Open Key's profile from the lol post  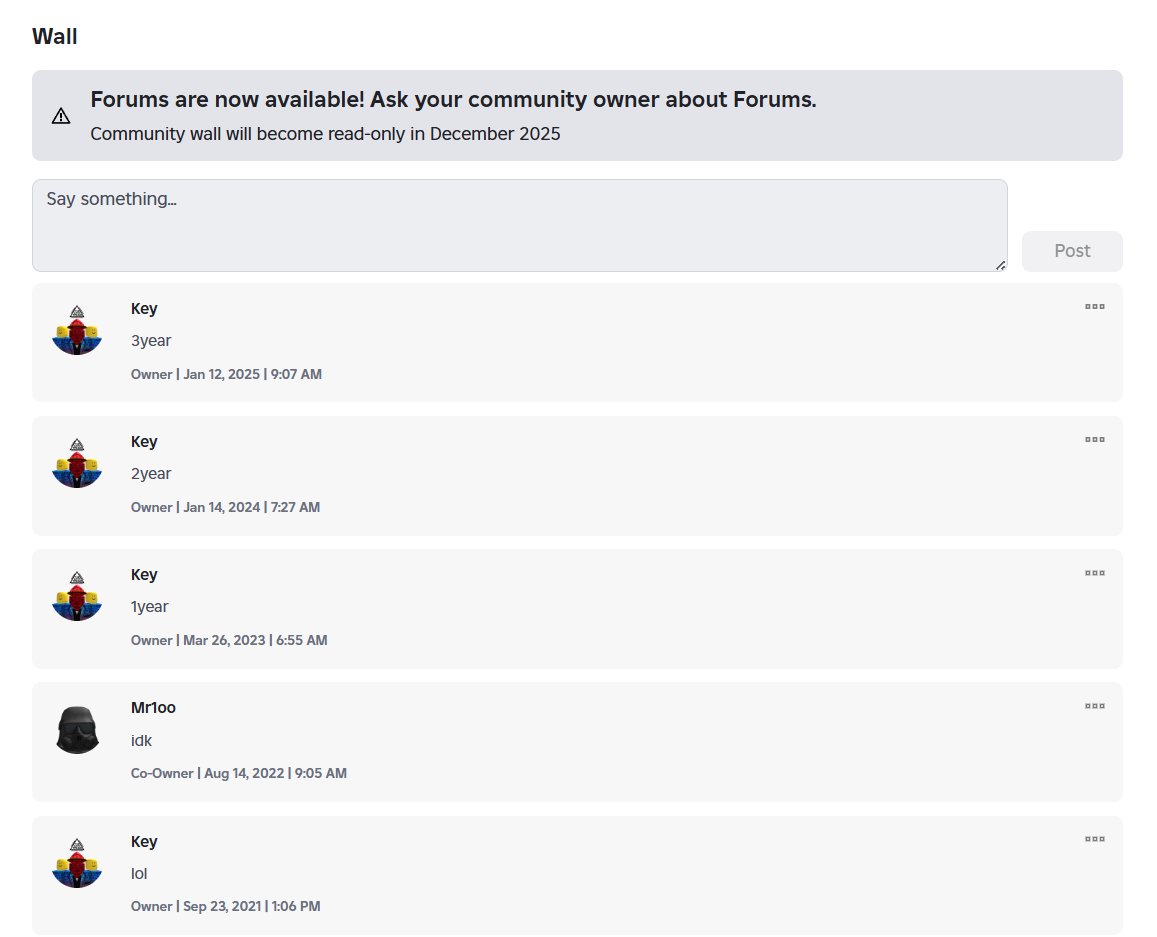point(144,841)
